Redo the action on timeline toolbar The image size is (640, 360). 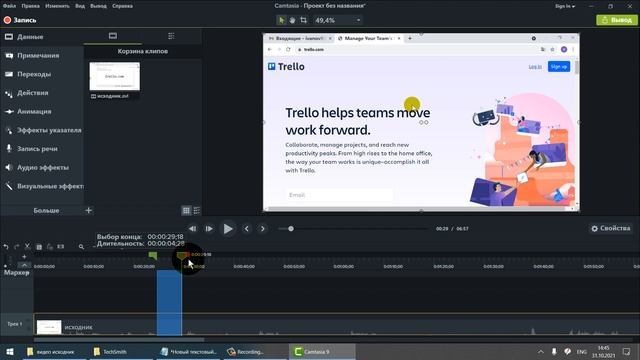[16, 247]
